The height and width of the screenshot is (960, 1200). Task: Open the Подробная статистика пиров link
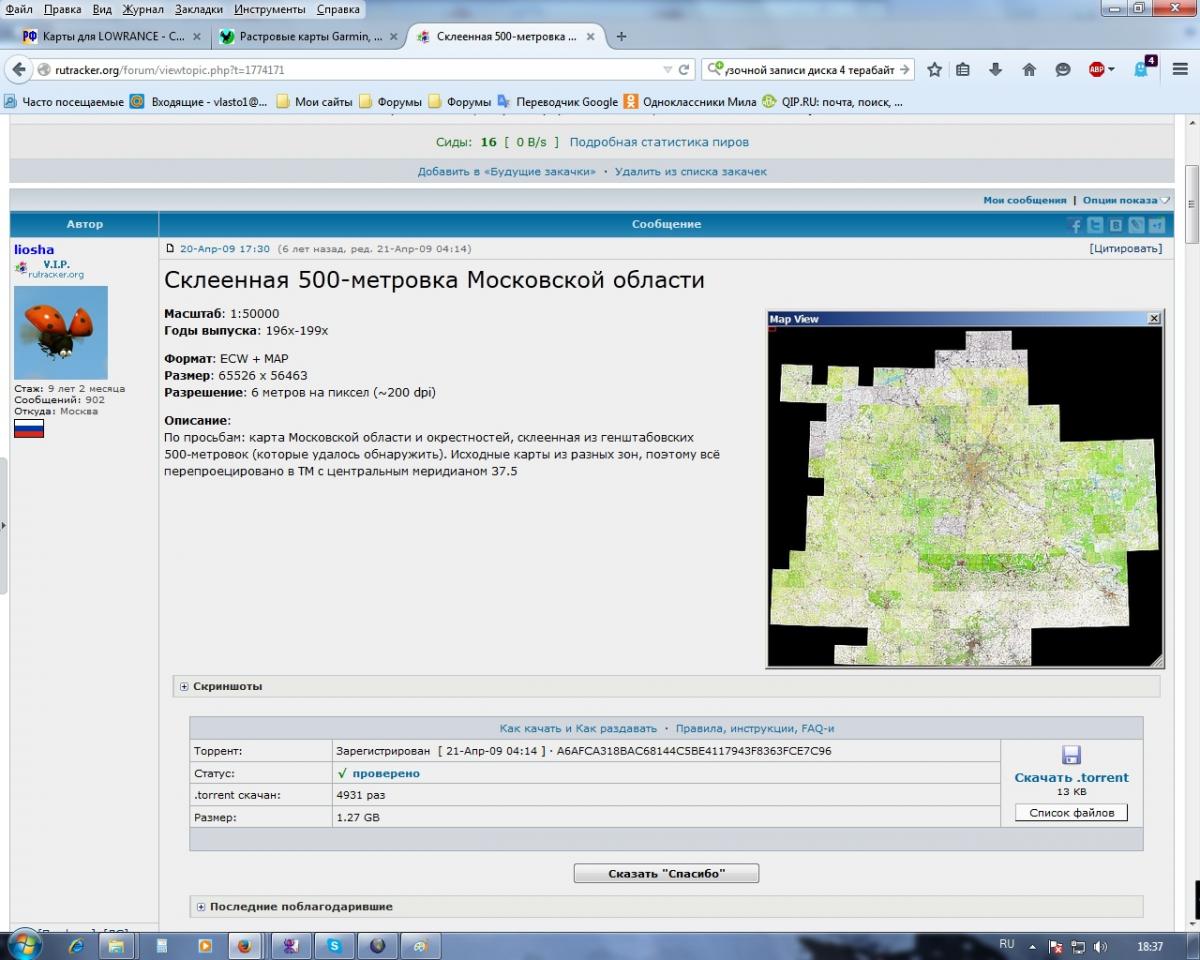tap(659, 142)
